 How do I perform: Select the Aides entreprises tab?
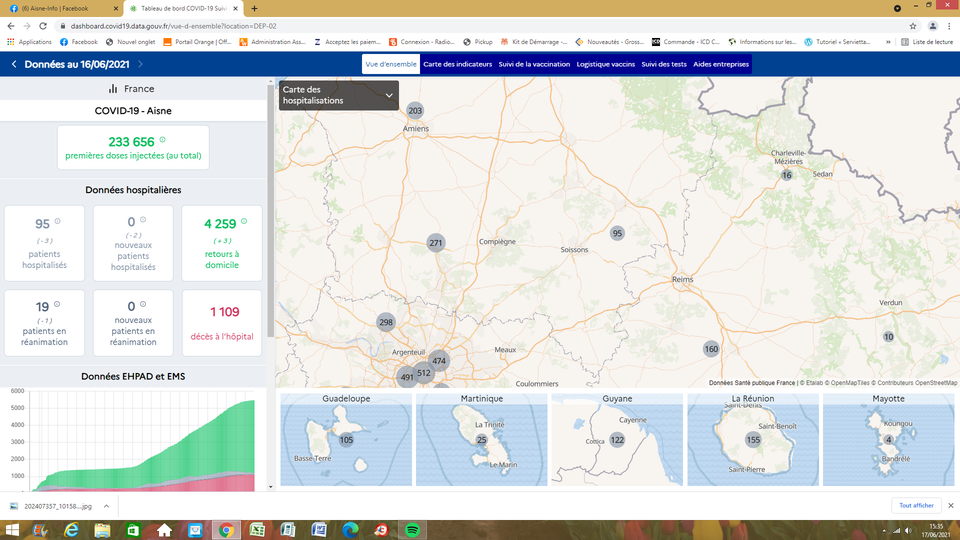(720, 64)
